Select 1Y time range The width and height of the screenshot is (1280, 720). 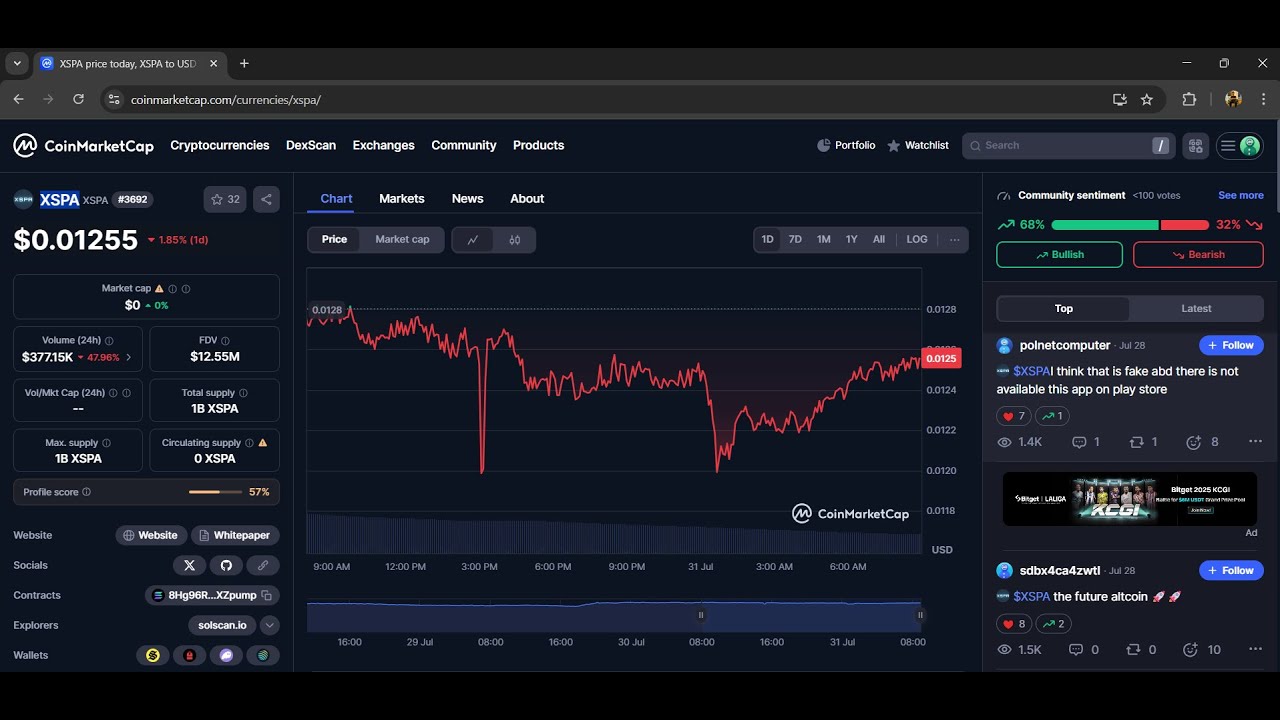(852, 240)
